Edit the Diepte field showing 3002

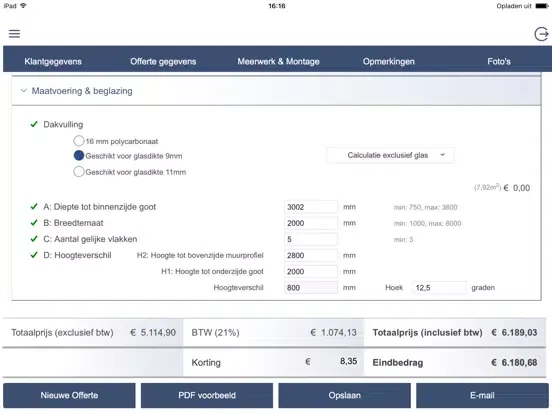click(x=310, y=207)
